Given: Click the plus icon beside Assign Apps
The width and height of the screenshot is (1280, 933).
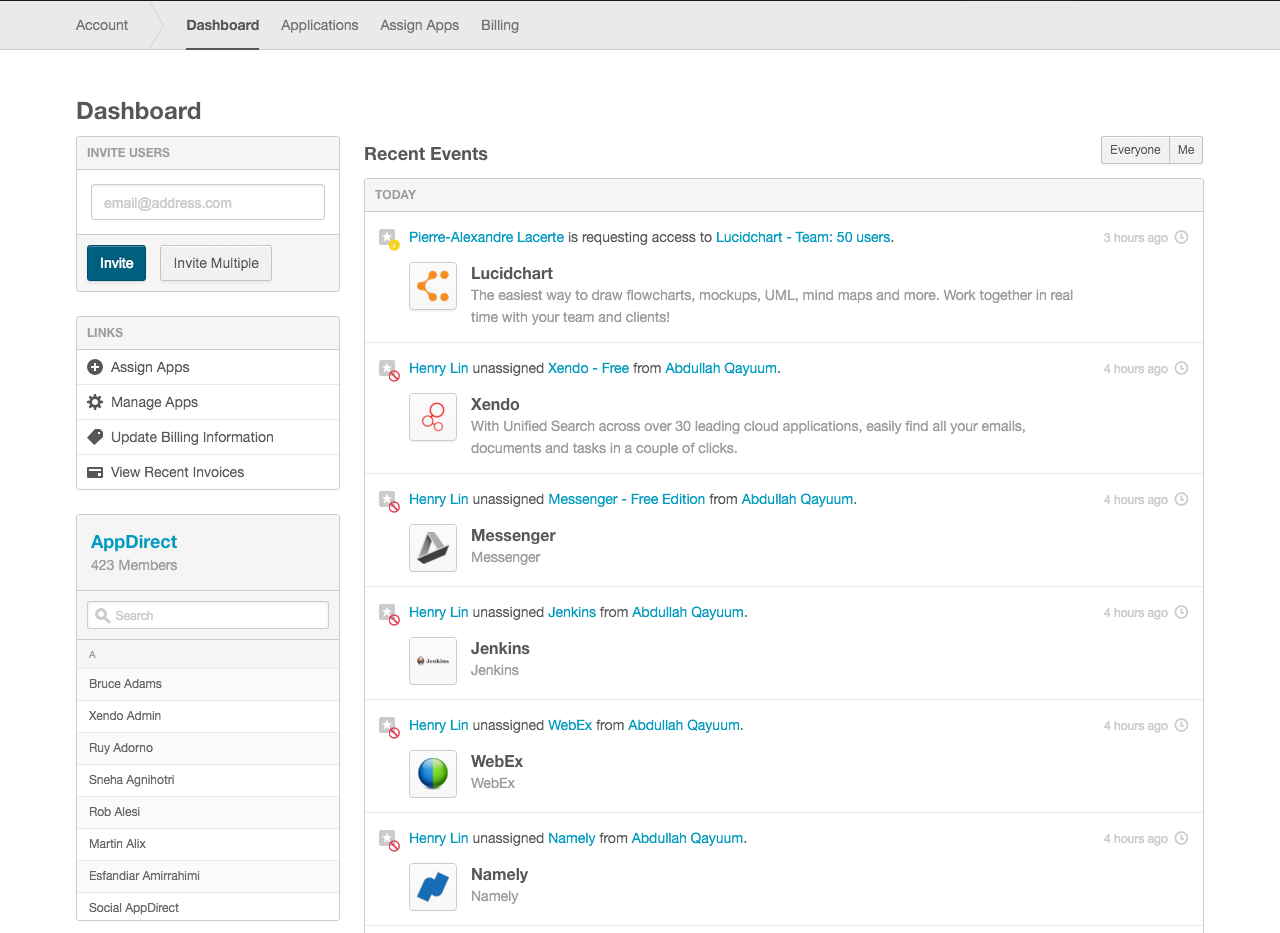Looking at the screenshot, I should pyautogui.click(x=95, y=367).
